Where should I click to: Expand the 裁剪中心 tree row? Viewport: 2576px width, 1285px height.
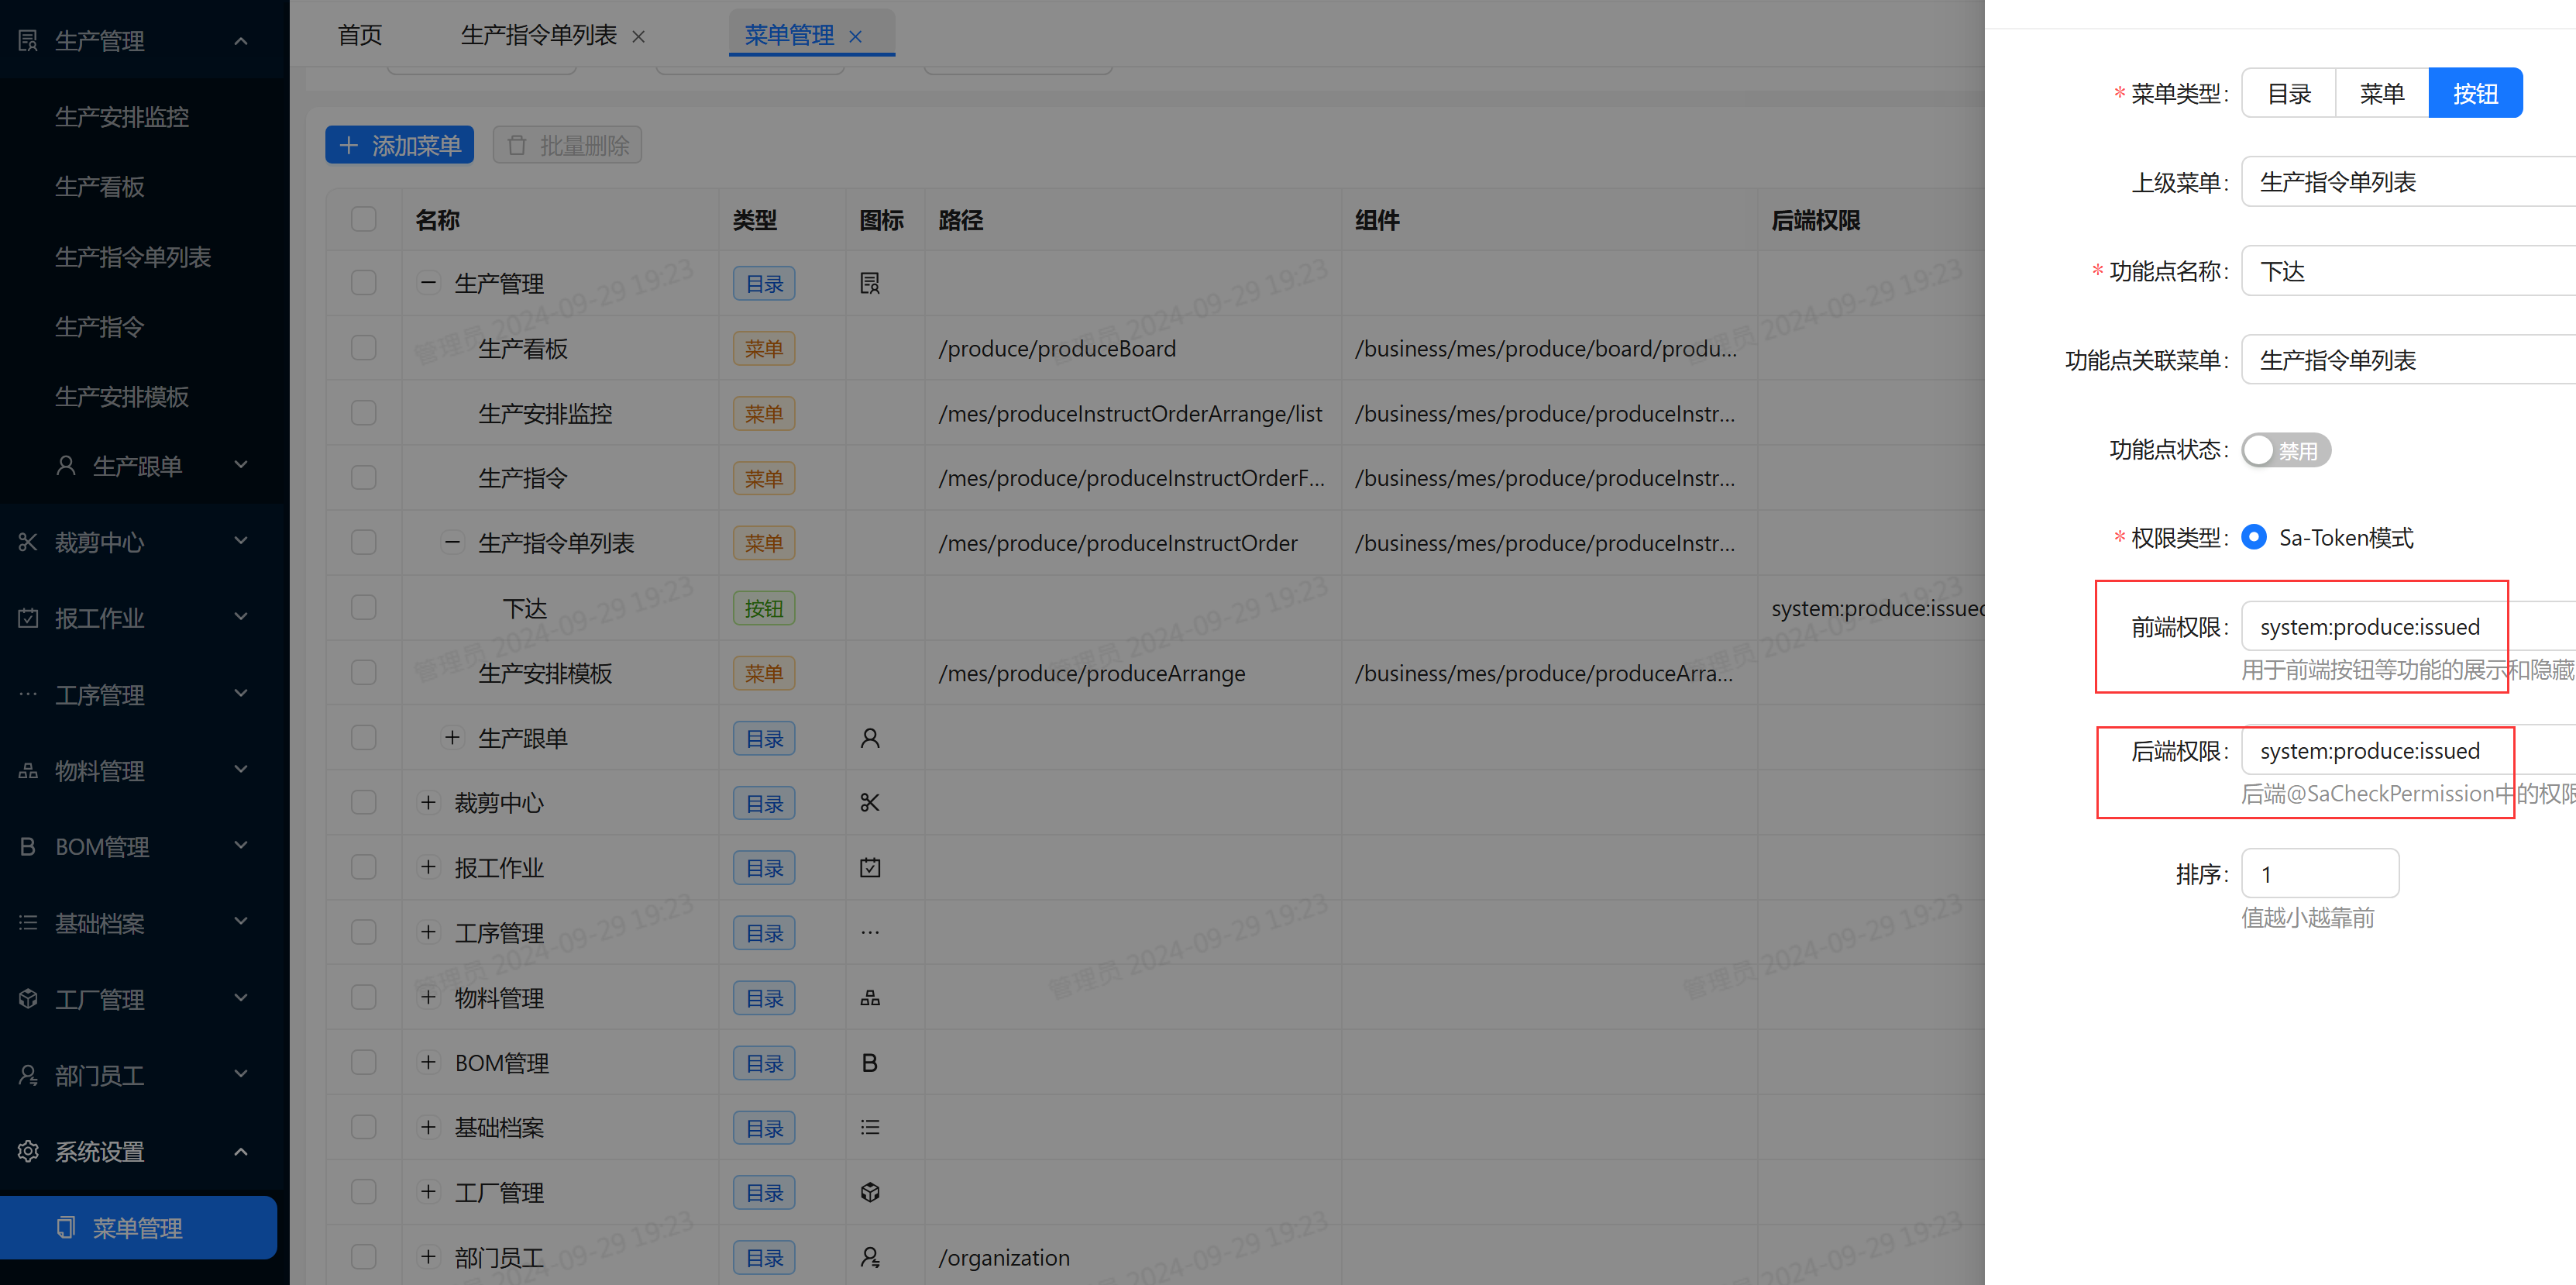(x=428, y=802)
